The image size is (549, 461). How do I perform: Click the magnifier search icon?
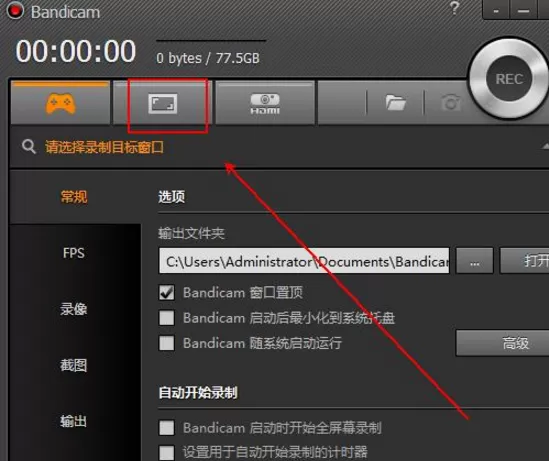tap(29, 146)
